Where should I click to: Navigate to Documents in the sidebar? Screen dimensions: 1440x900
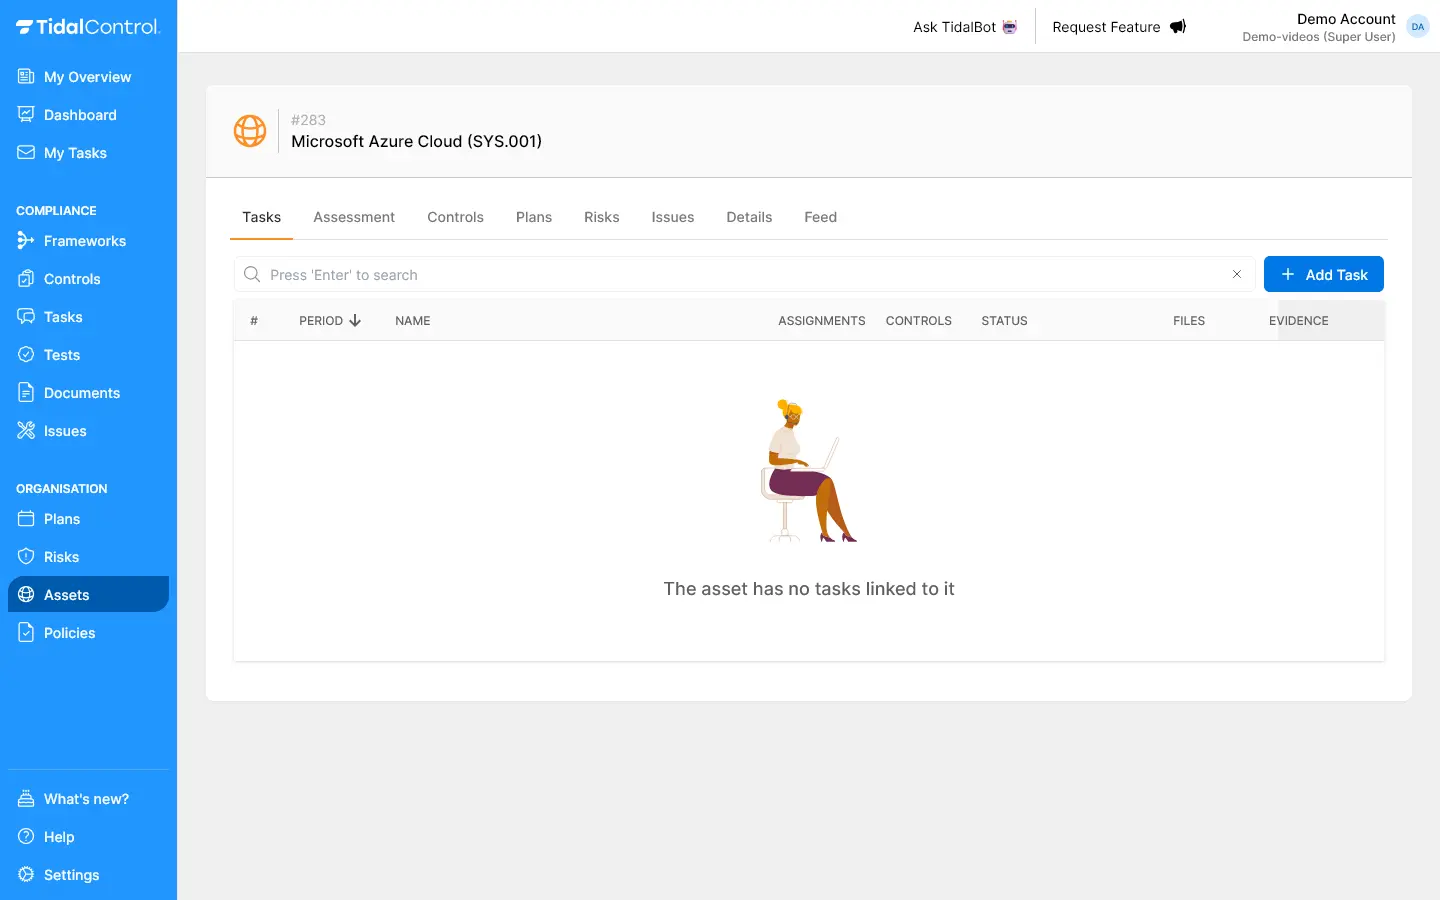(x=82, y=393)
